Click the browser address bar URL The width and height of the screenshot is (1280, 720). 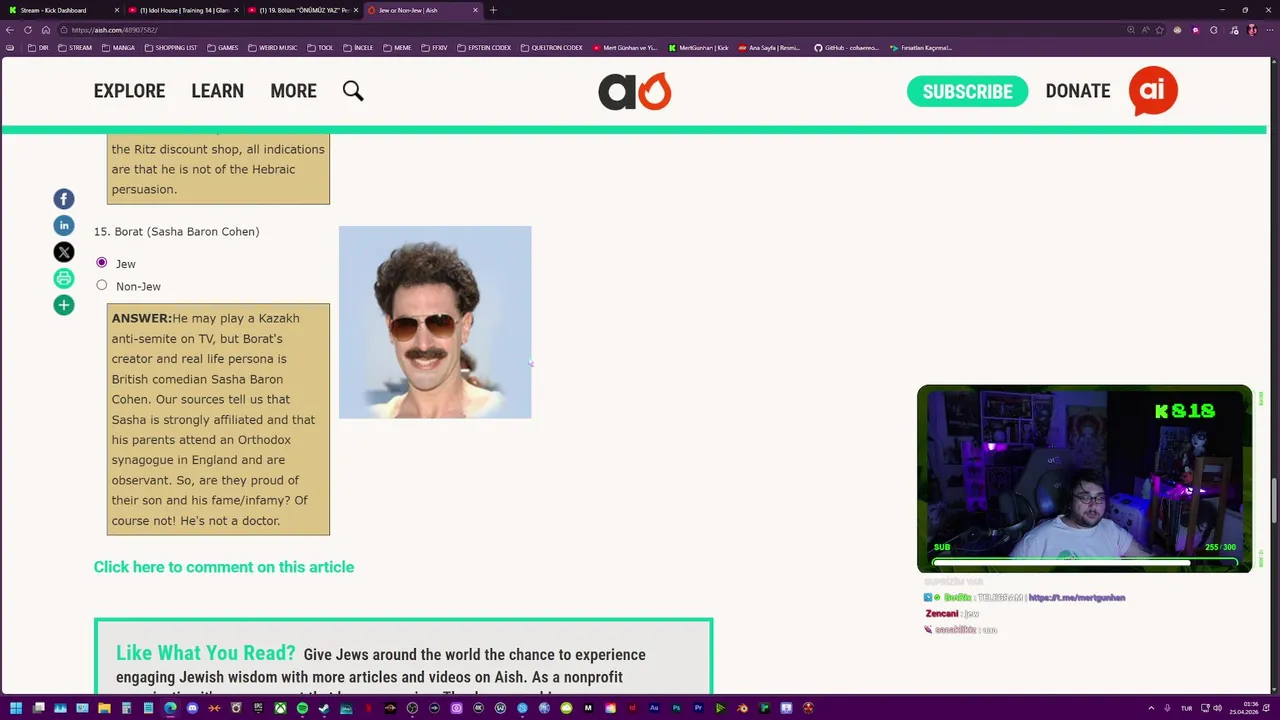(115, 30)
